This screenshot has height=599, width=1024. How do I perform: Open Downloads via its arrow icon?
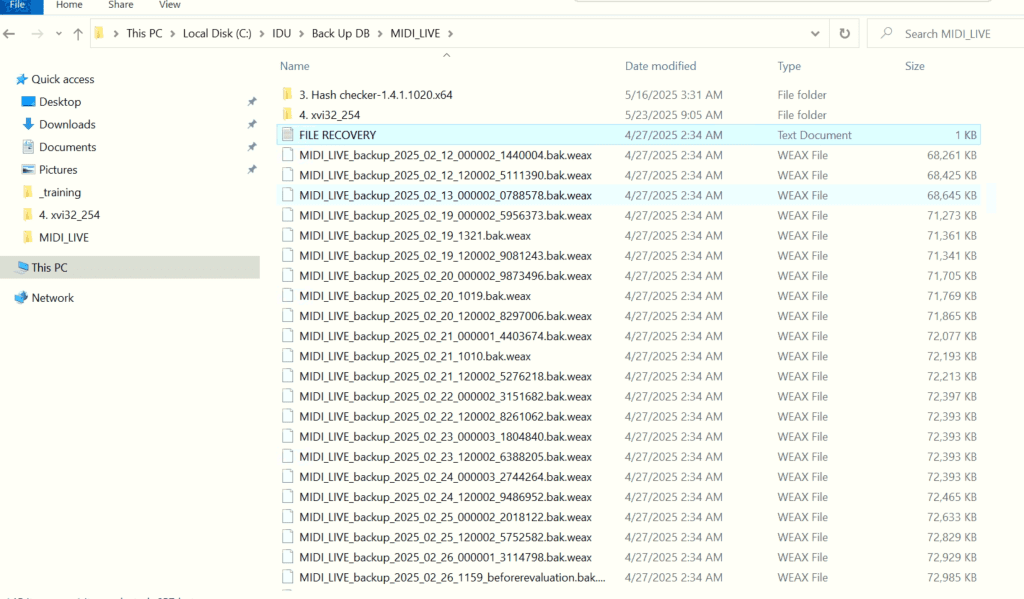28,124
